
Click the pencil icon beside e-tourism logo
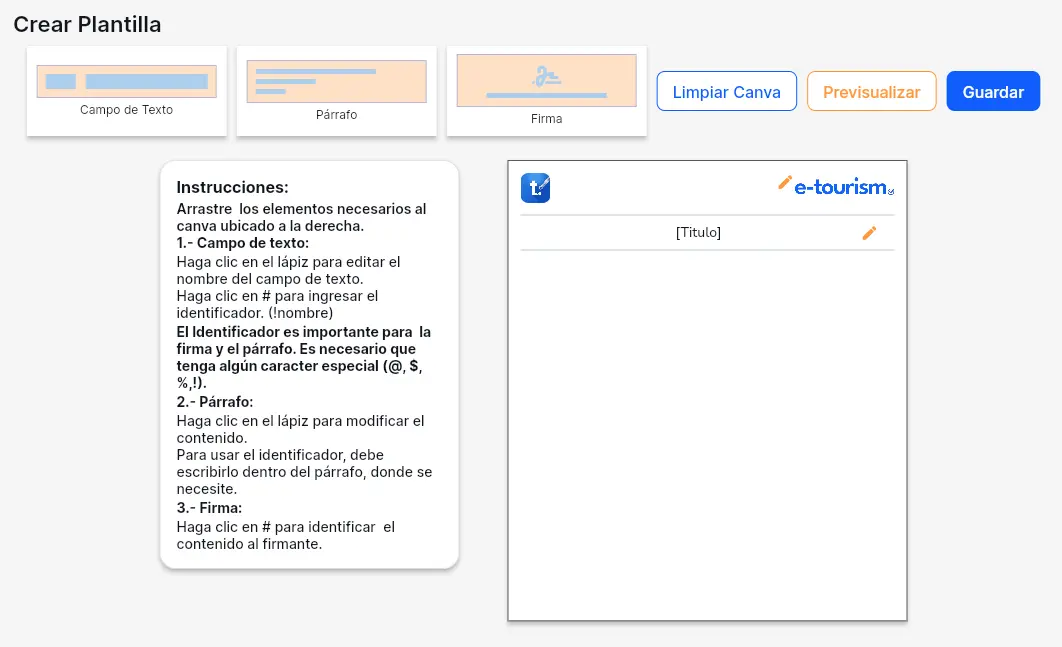click(785, 182)
